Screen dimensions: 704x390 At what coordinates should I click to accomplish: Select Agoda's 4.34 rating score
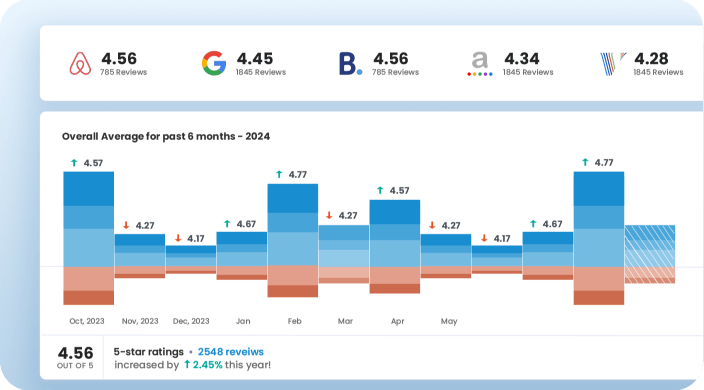click(x=522, y=59)
